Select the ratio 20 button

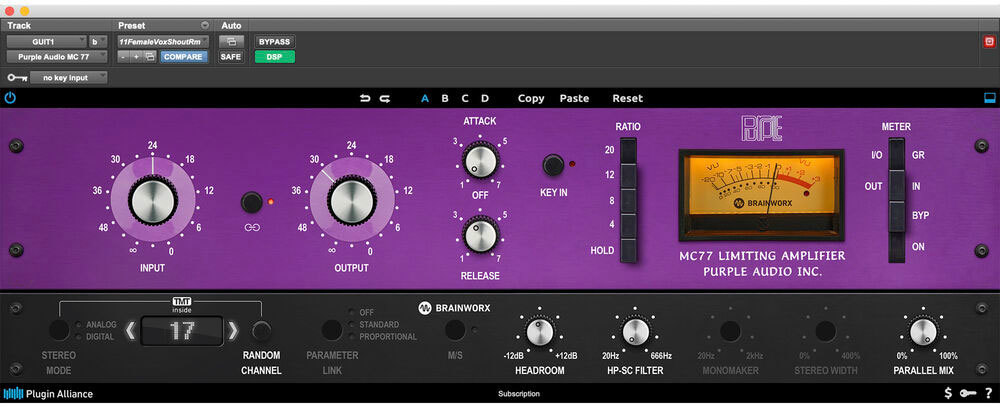(x=628, y=150)
